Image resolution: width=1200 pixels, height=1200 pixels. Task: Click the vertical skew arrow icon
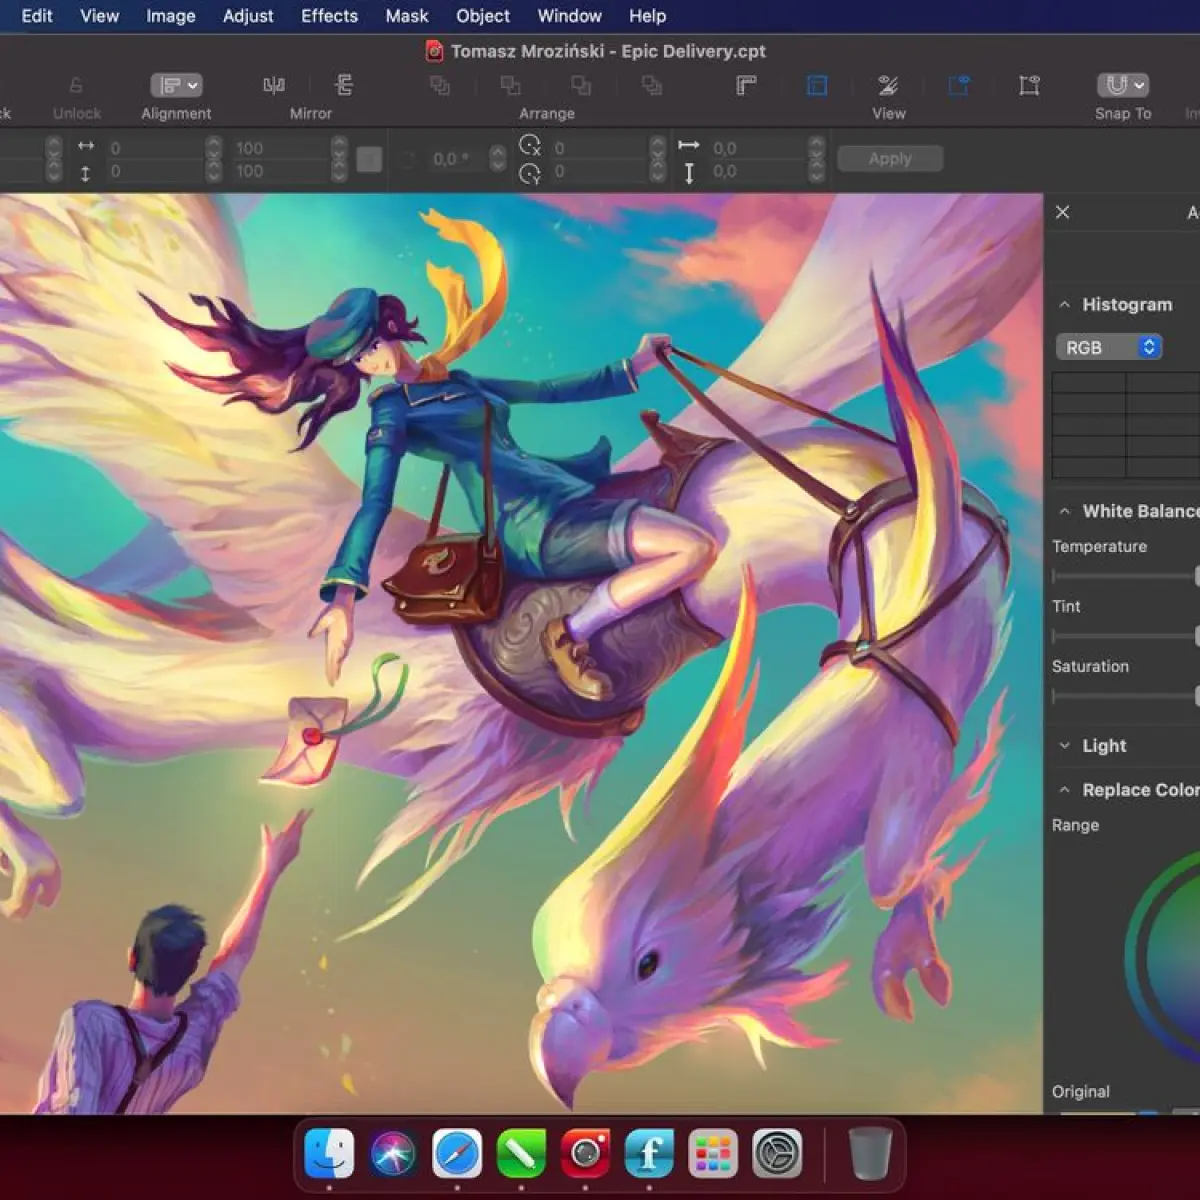[689, 174]
